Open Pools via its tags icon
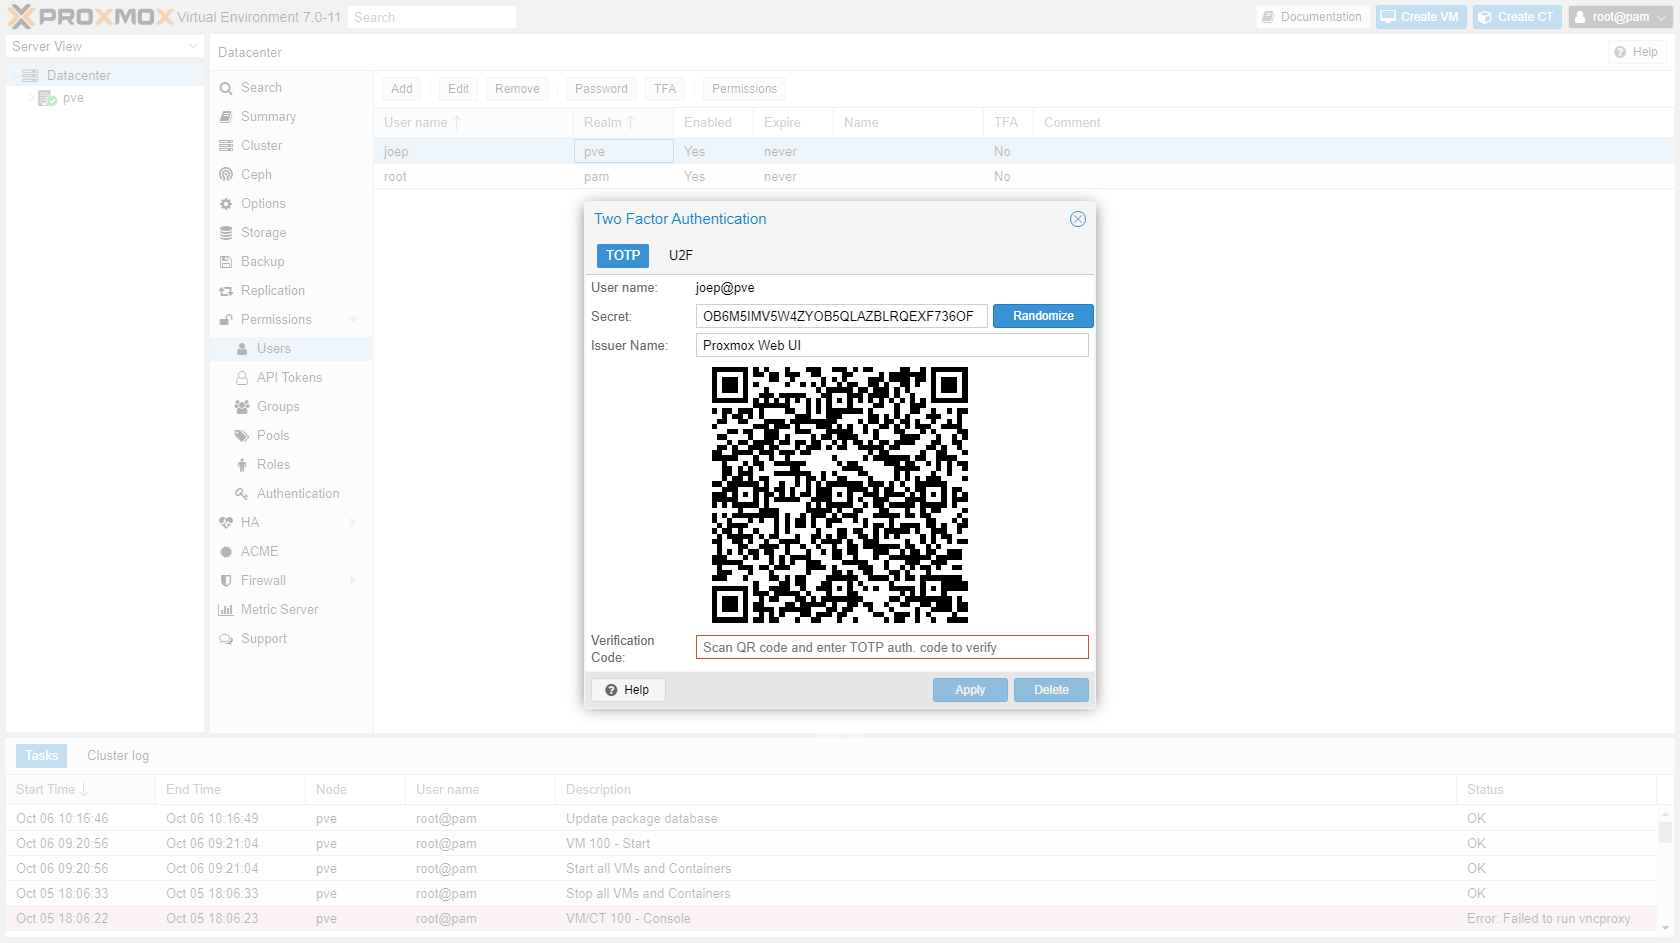Image resolution: width=1680 pixels, height=943 pixels. [x=242, y=436]
